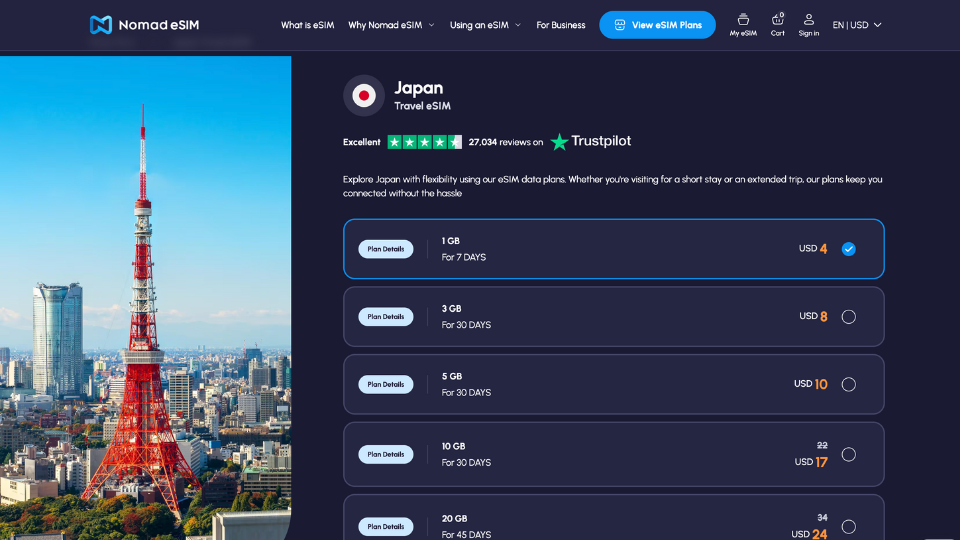This screenshot has height=540, width=960.
Task: Go to For Business page
Action: coord(561,25)
